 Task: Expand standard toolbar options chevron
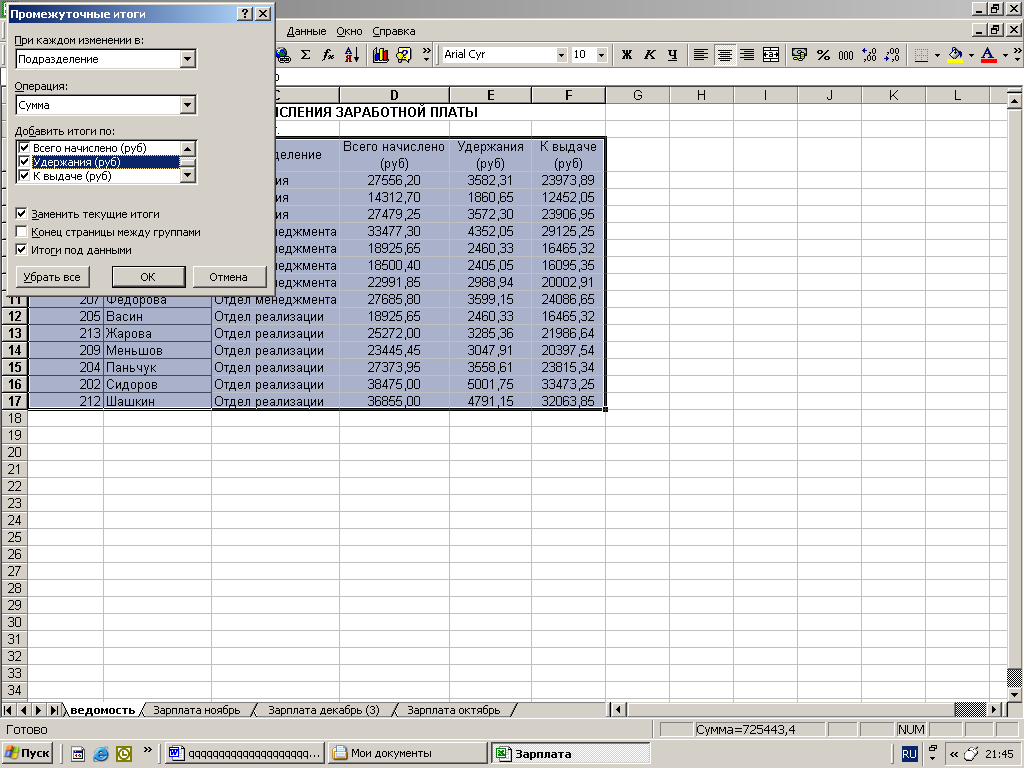[426, 55]
